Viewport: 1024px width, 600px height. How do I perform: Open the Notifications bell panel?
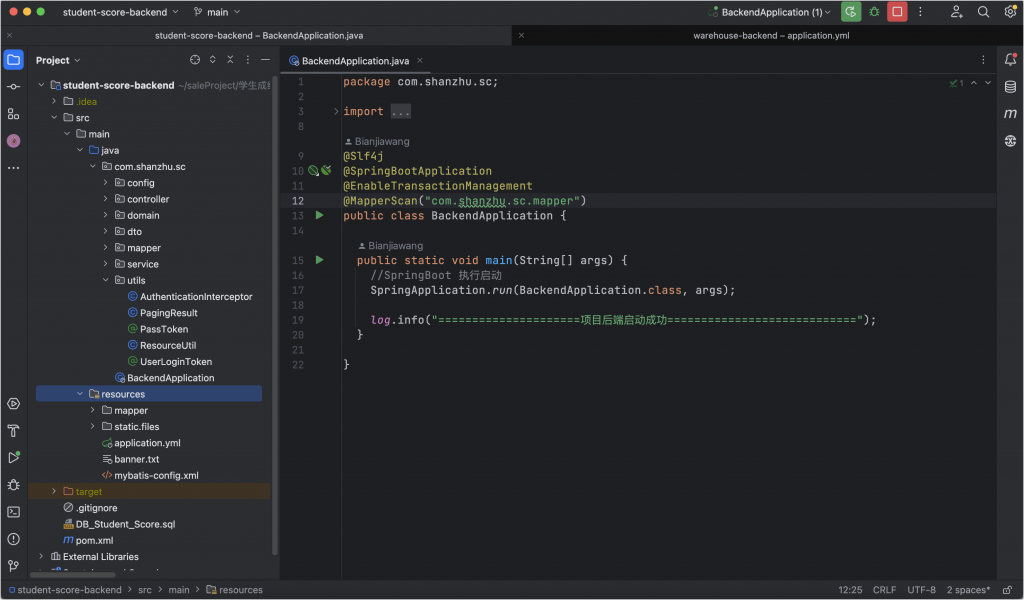click(1010, 60)
